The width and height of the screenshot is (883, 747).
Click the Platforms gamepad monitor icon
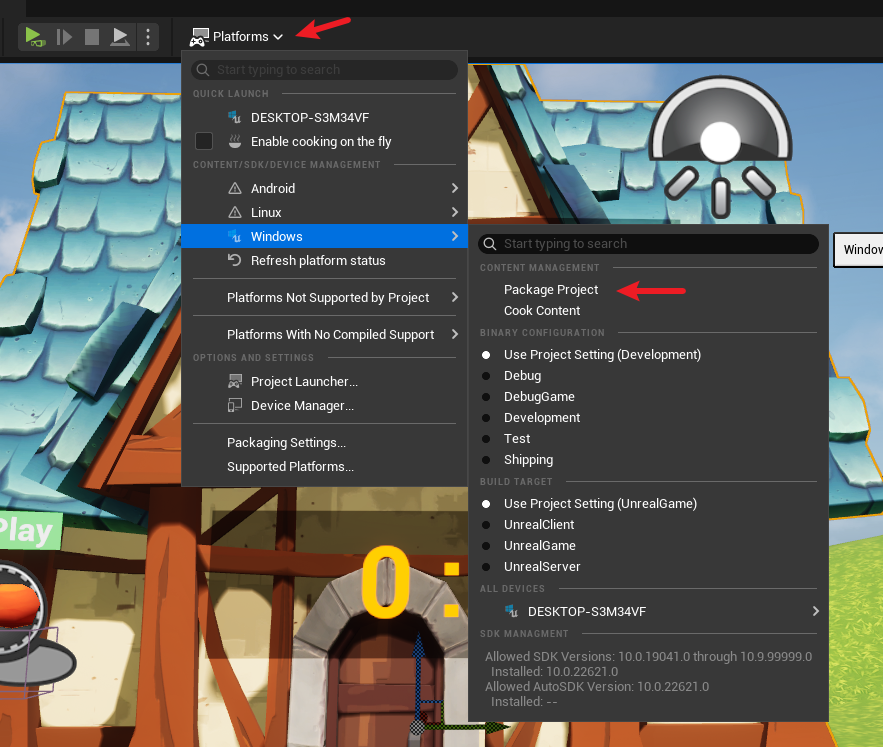(199, 37)
